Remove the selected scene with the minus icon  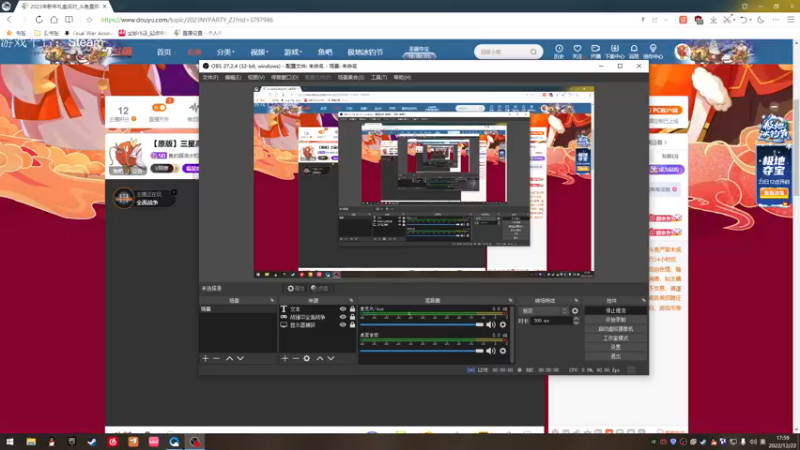(x=216, y=359)
